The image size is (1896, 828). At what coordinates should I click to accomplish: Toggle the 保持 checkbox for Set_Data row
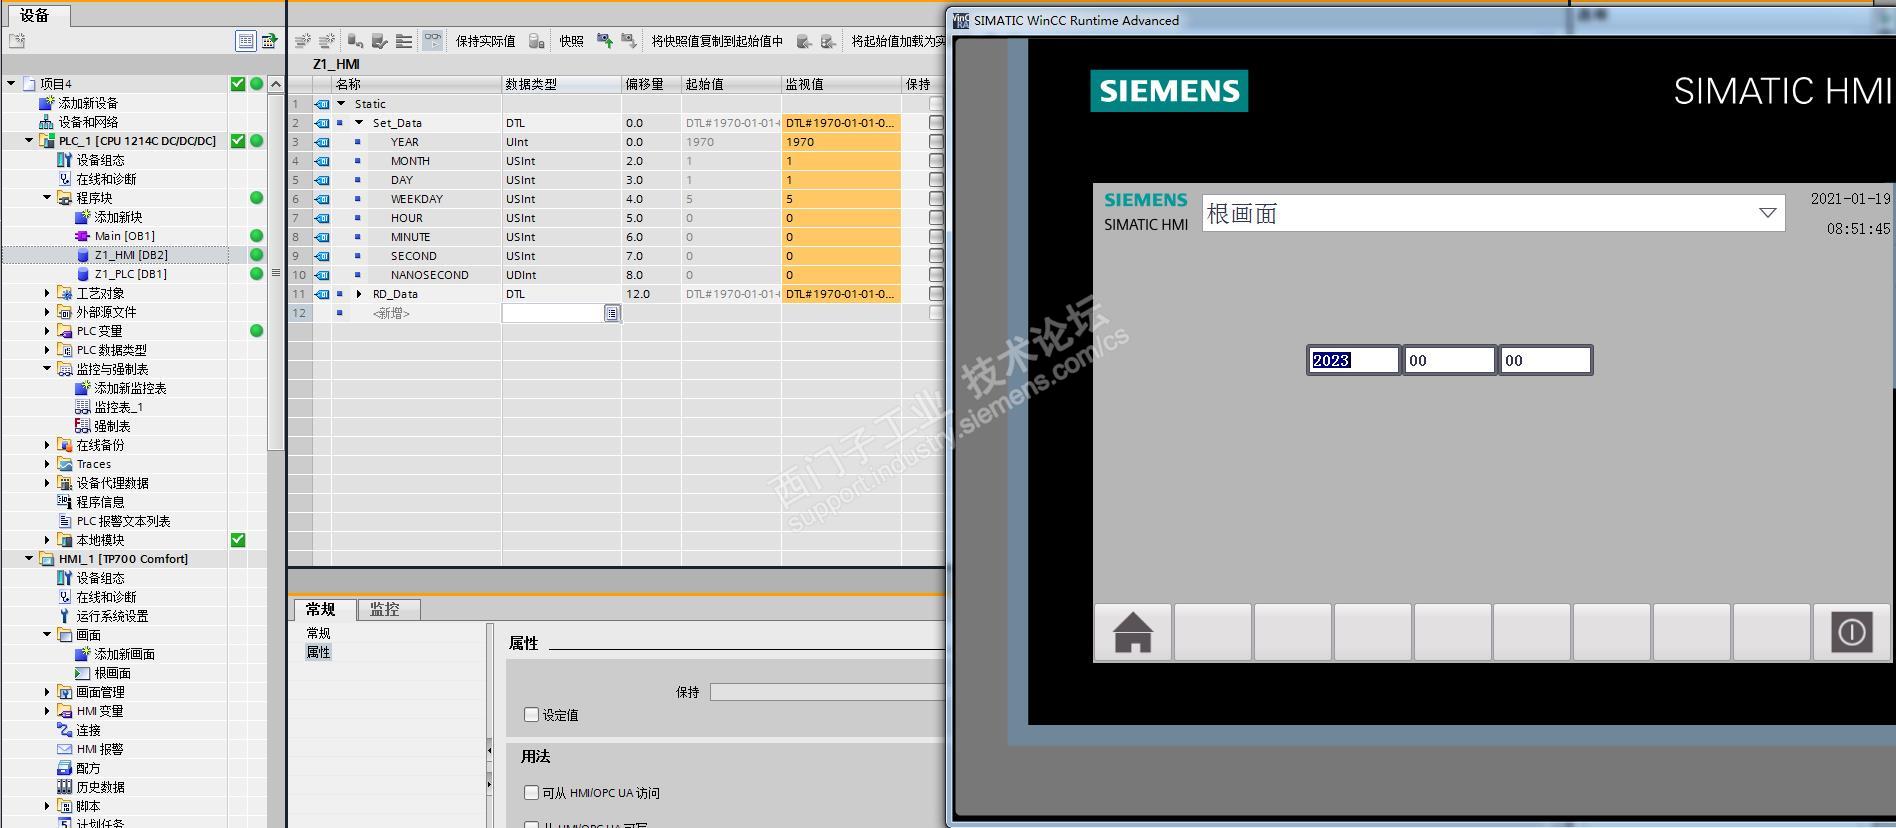(936, 123)
